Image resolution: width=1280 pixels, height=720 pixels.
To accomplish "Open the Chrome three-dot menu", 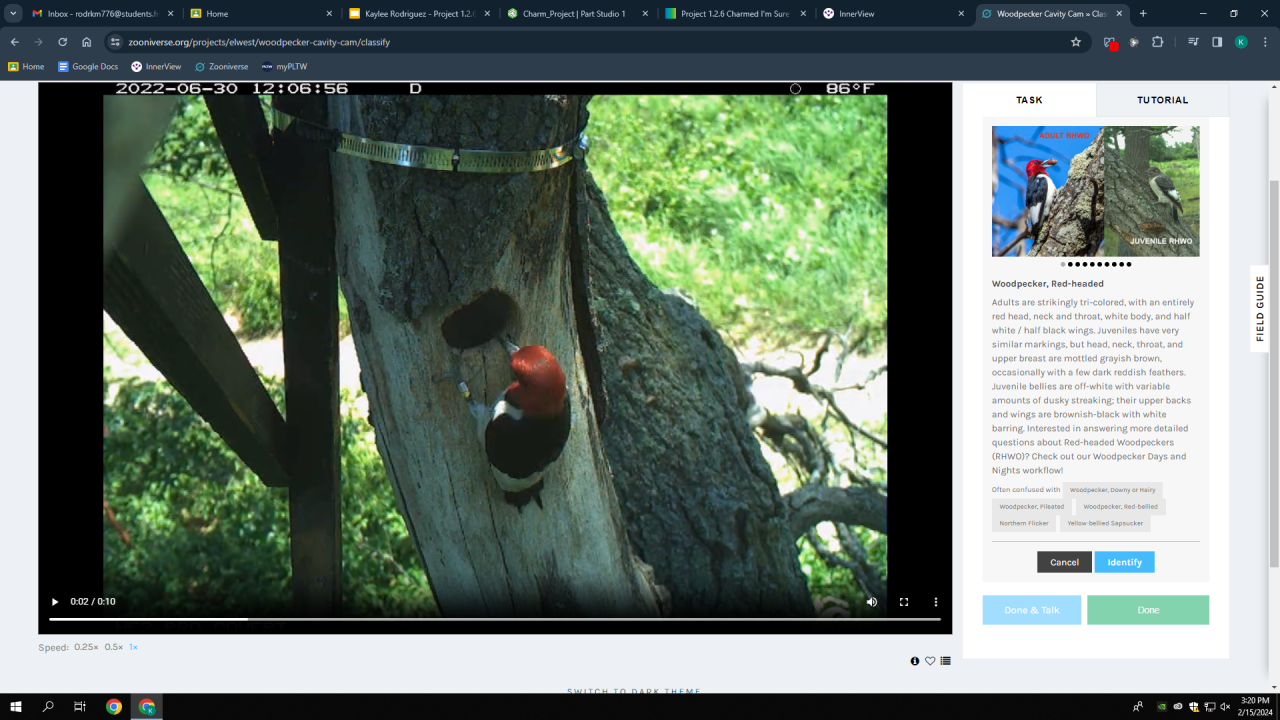I will (x=1265, y=42).
